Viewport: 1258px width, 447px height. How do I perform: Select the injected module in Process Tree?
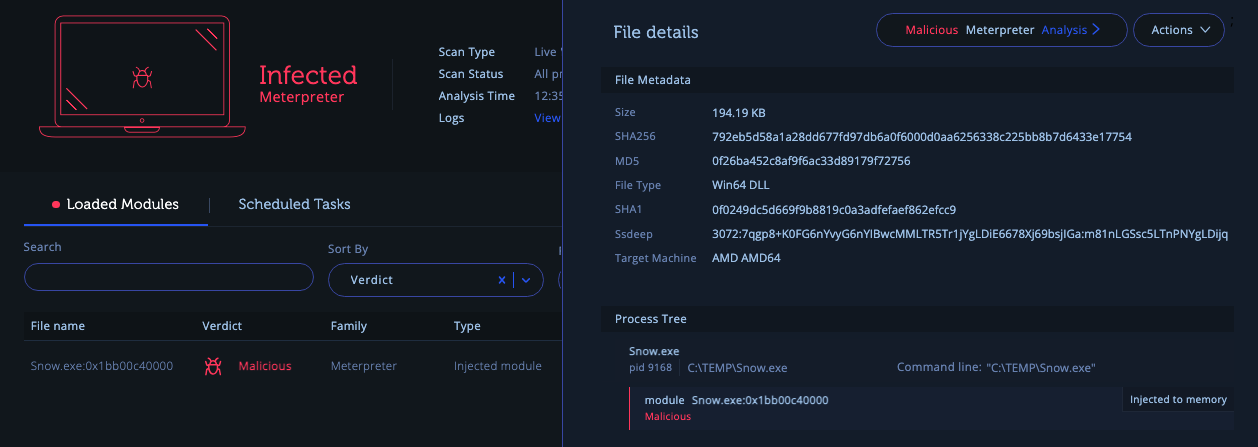tap(759, 400)
